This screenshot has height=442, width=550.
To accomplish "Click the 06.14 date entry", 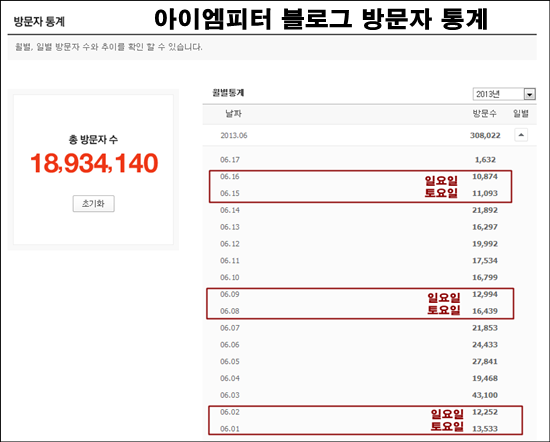I will click(x=230, y=210).
